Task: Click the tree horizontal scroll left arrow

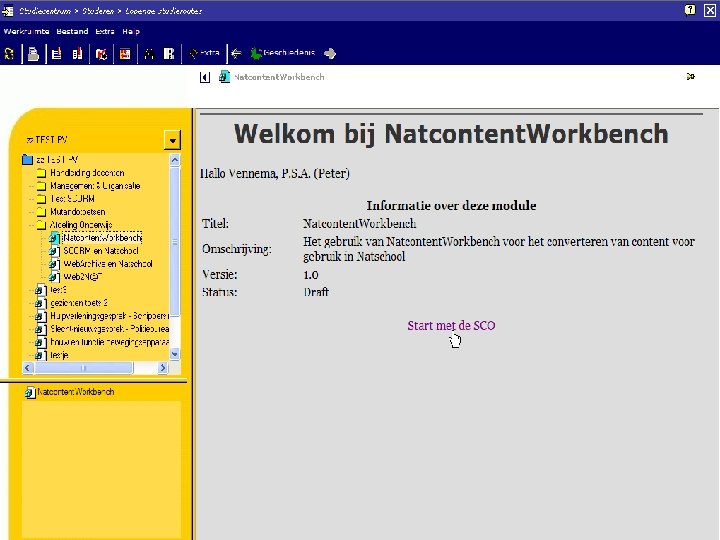Action: click(28, 368)
